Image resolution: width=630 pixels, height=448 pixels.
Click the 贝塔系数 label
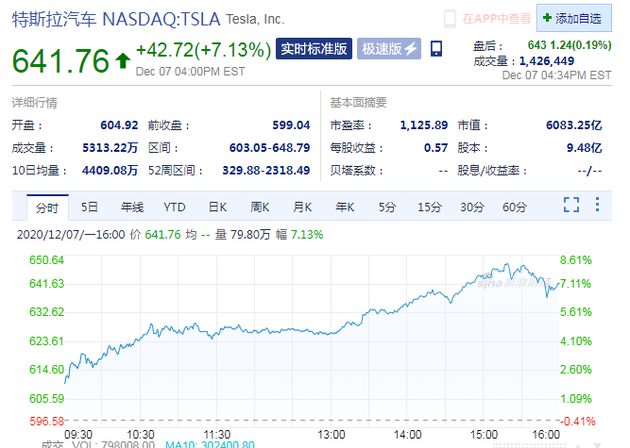[x=356, y=170]
